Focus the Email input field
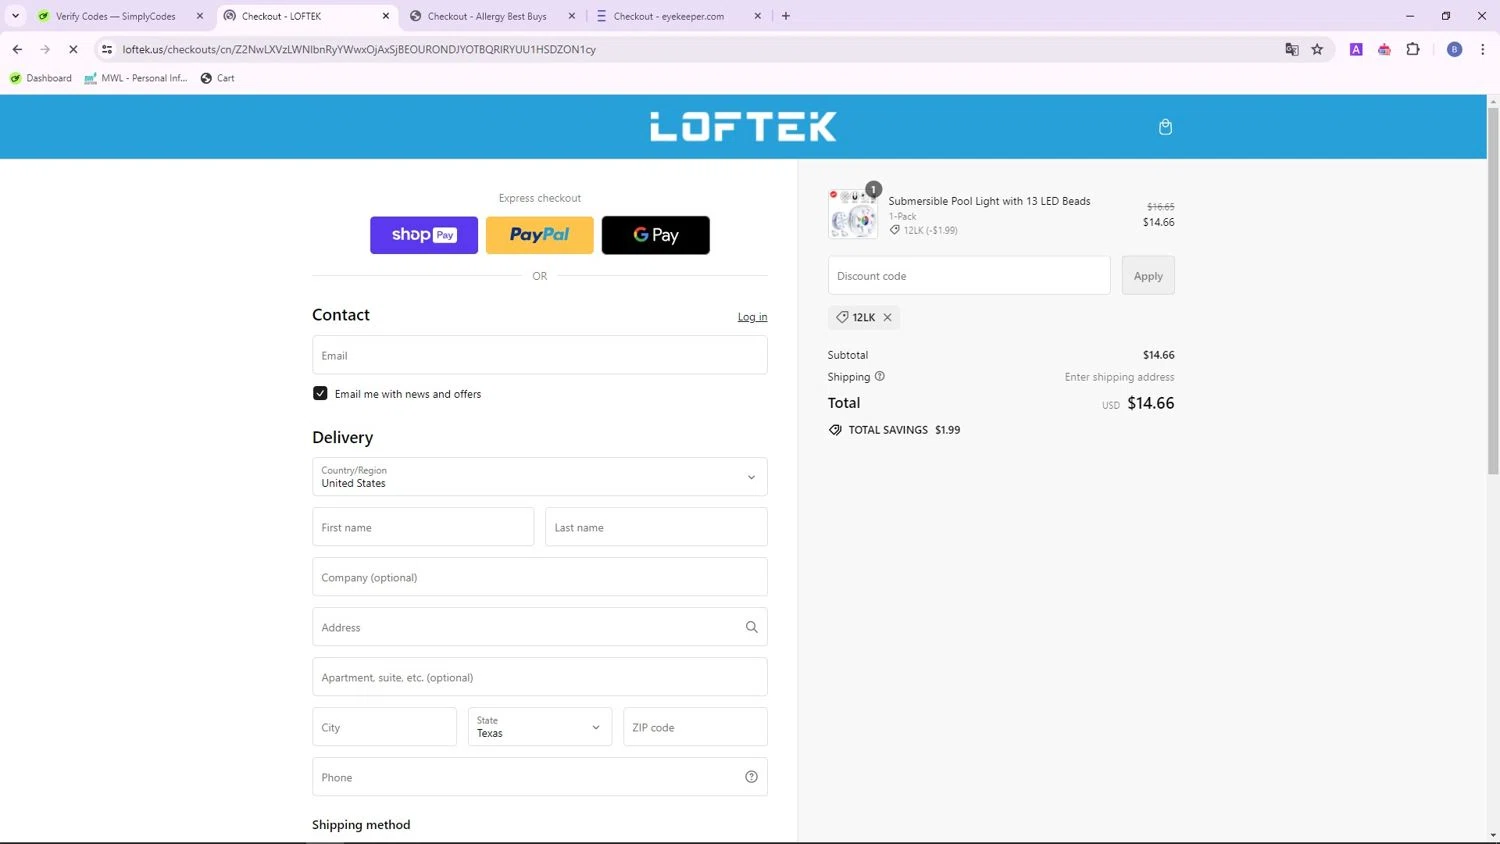The height and width of the screenshot is (844, 1500). point(540,355)
